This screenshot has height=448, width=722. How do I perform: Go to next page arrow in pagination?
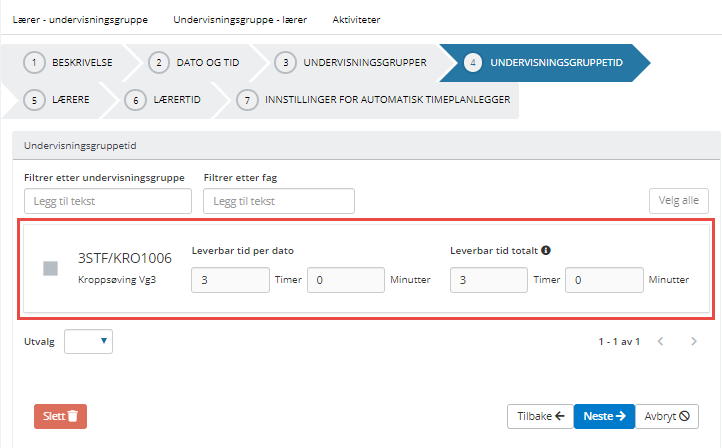click(693, 341)
